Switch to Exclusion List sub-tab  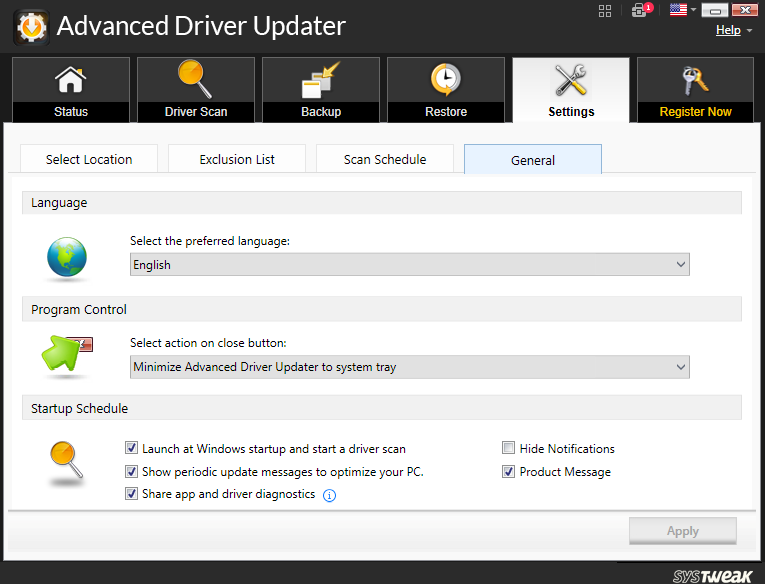237,159
